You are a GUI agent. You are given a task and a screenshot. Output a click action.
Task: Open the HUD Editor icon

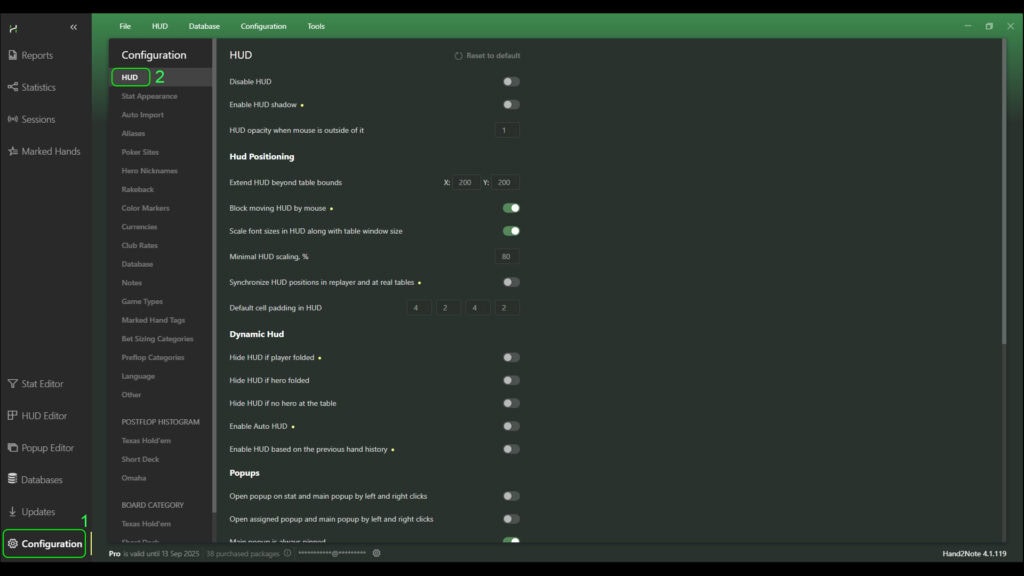pos(13,416)
